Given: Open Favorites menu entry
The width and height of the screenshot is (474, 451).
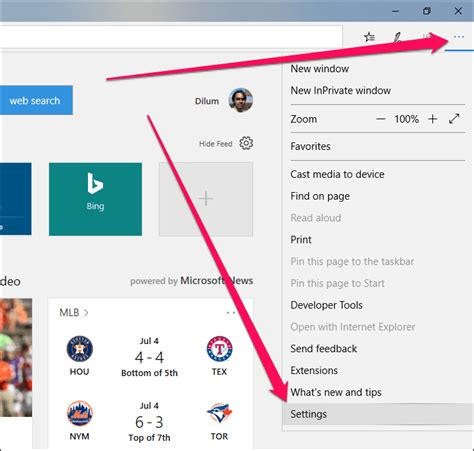Looking at the screenshot, I should [310, 146].
